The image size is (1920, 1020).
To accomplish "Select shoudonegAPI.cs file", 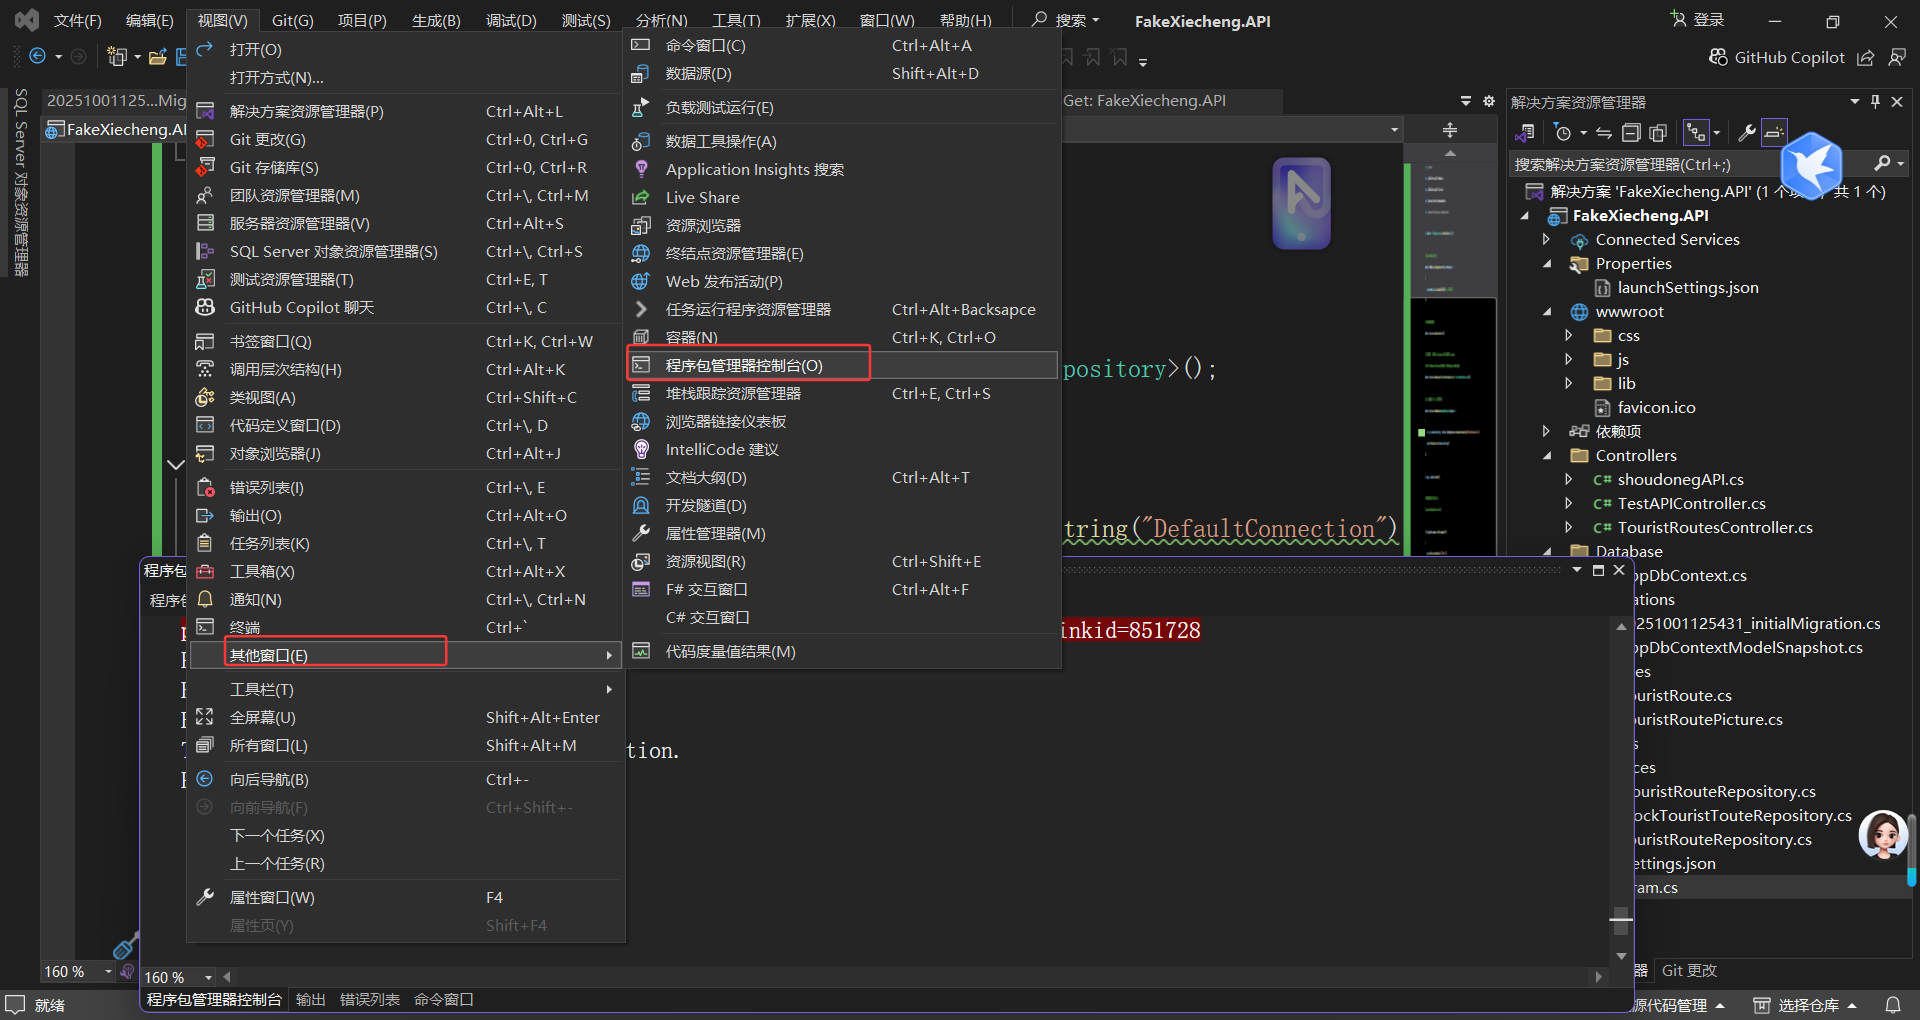I will point(1680,480).
